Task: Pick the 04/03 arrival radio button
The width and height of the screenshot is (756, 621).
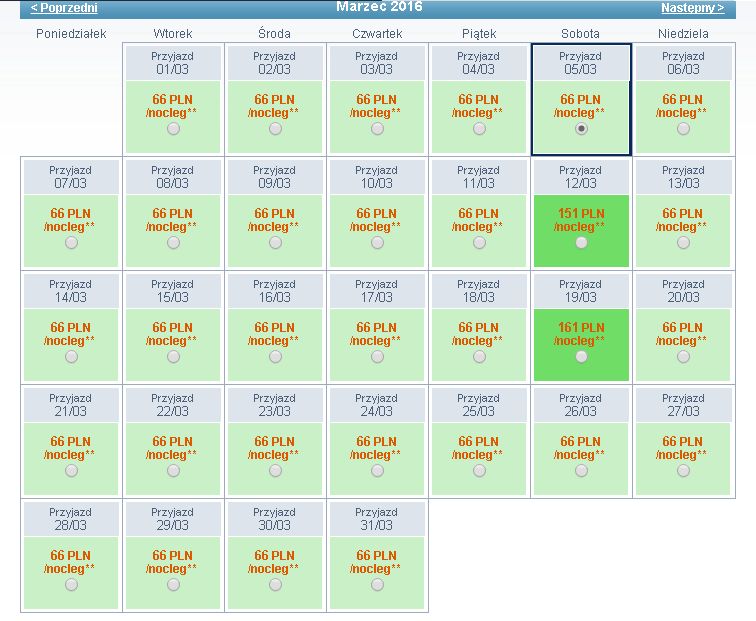Action: (x=479, y=129)
